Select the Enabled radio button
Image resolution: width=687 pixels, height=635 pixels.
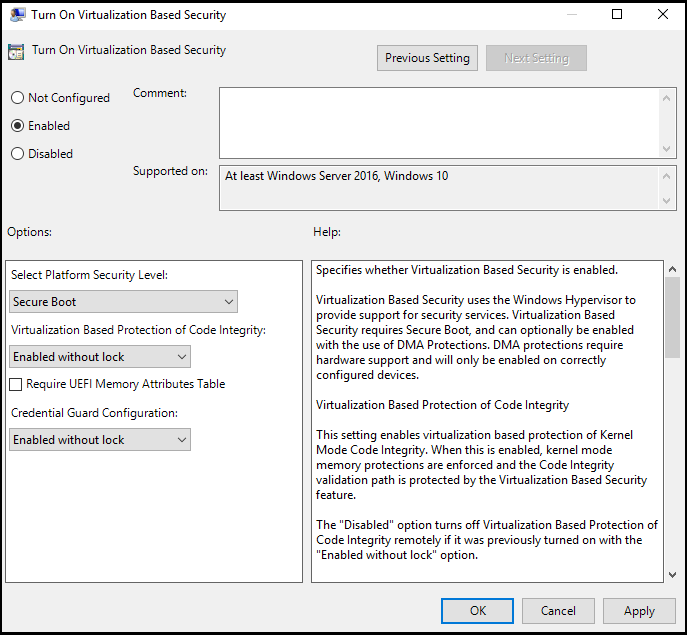pyautogui.click(x=17, y=126)
